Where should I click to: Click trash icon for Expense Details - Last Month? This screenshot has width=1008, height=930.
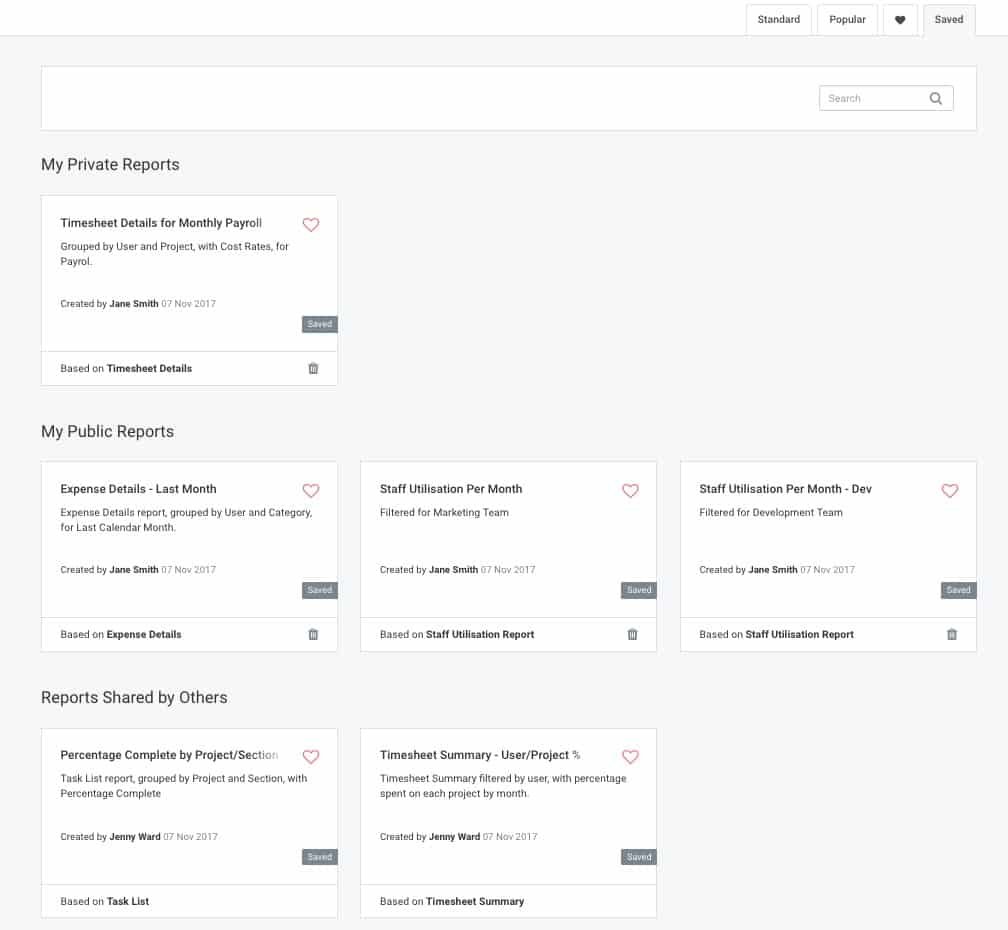(313, 634)
